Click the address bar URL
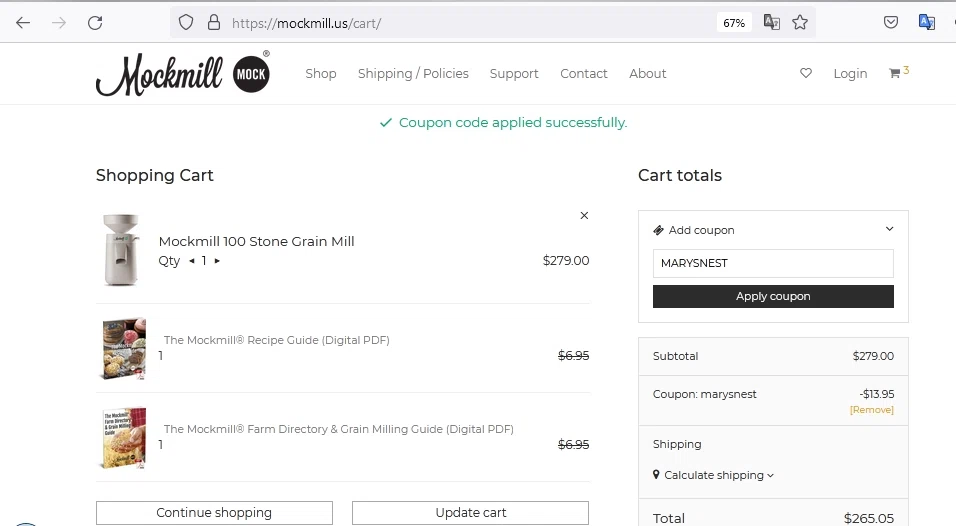Screen dimensions: 956x526 click(x=307, y=23)
